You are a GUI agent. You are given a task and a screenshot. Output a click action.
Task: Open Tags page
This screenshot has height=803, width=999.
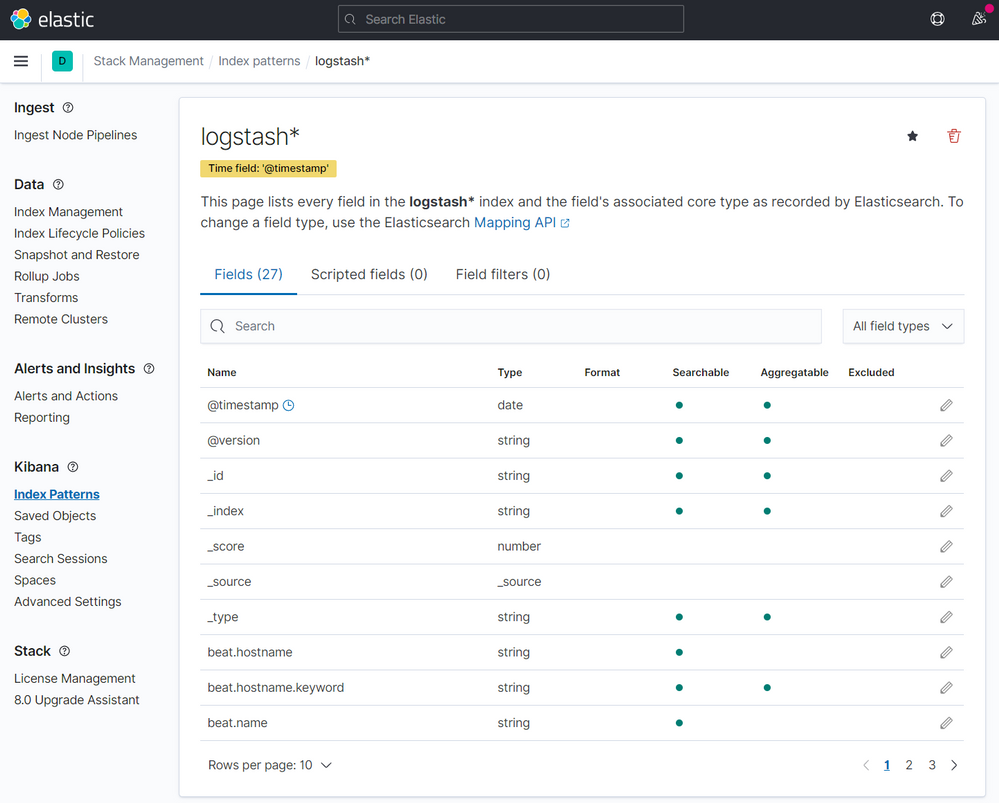27,537
